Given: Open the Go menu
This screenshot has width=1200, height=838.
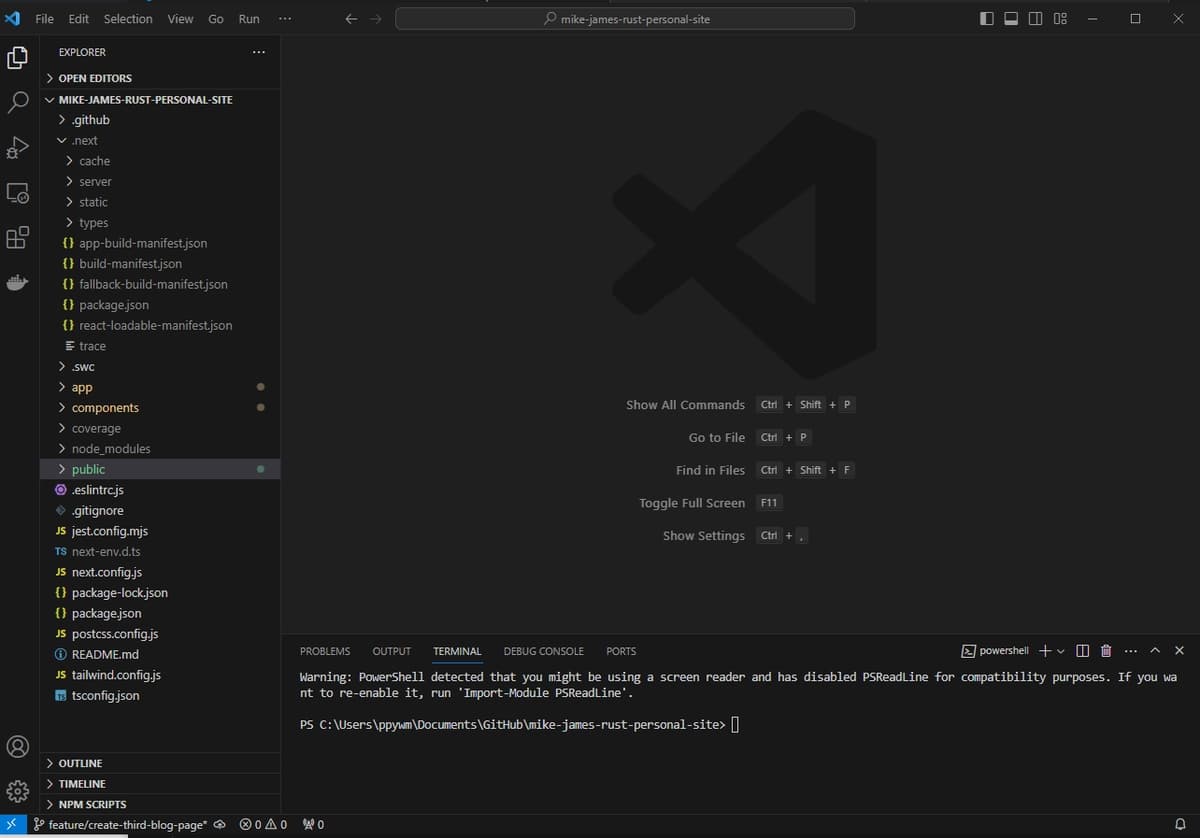Looking at the screenshot, I should [216, 19].
